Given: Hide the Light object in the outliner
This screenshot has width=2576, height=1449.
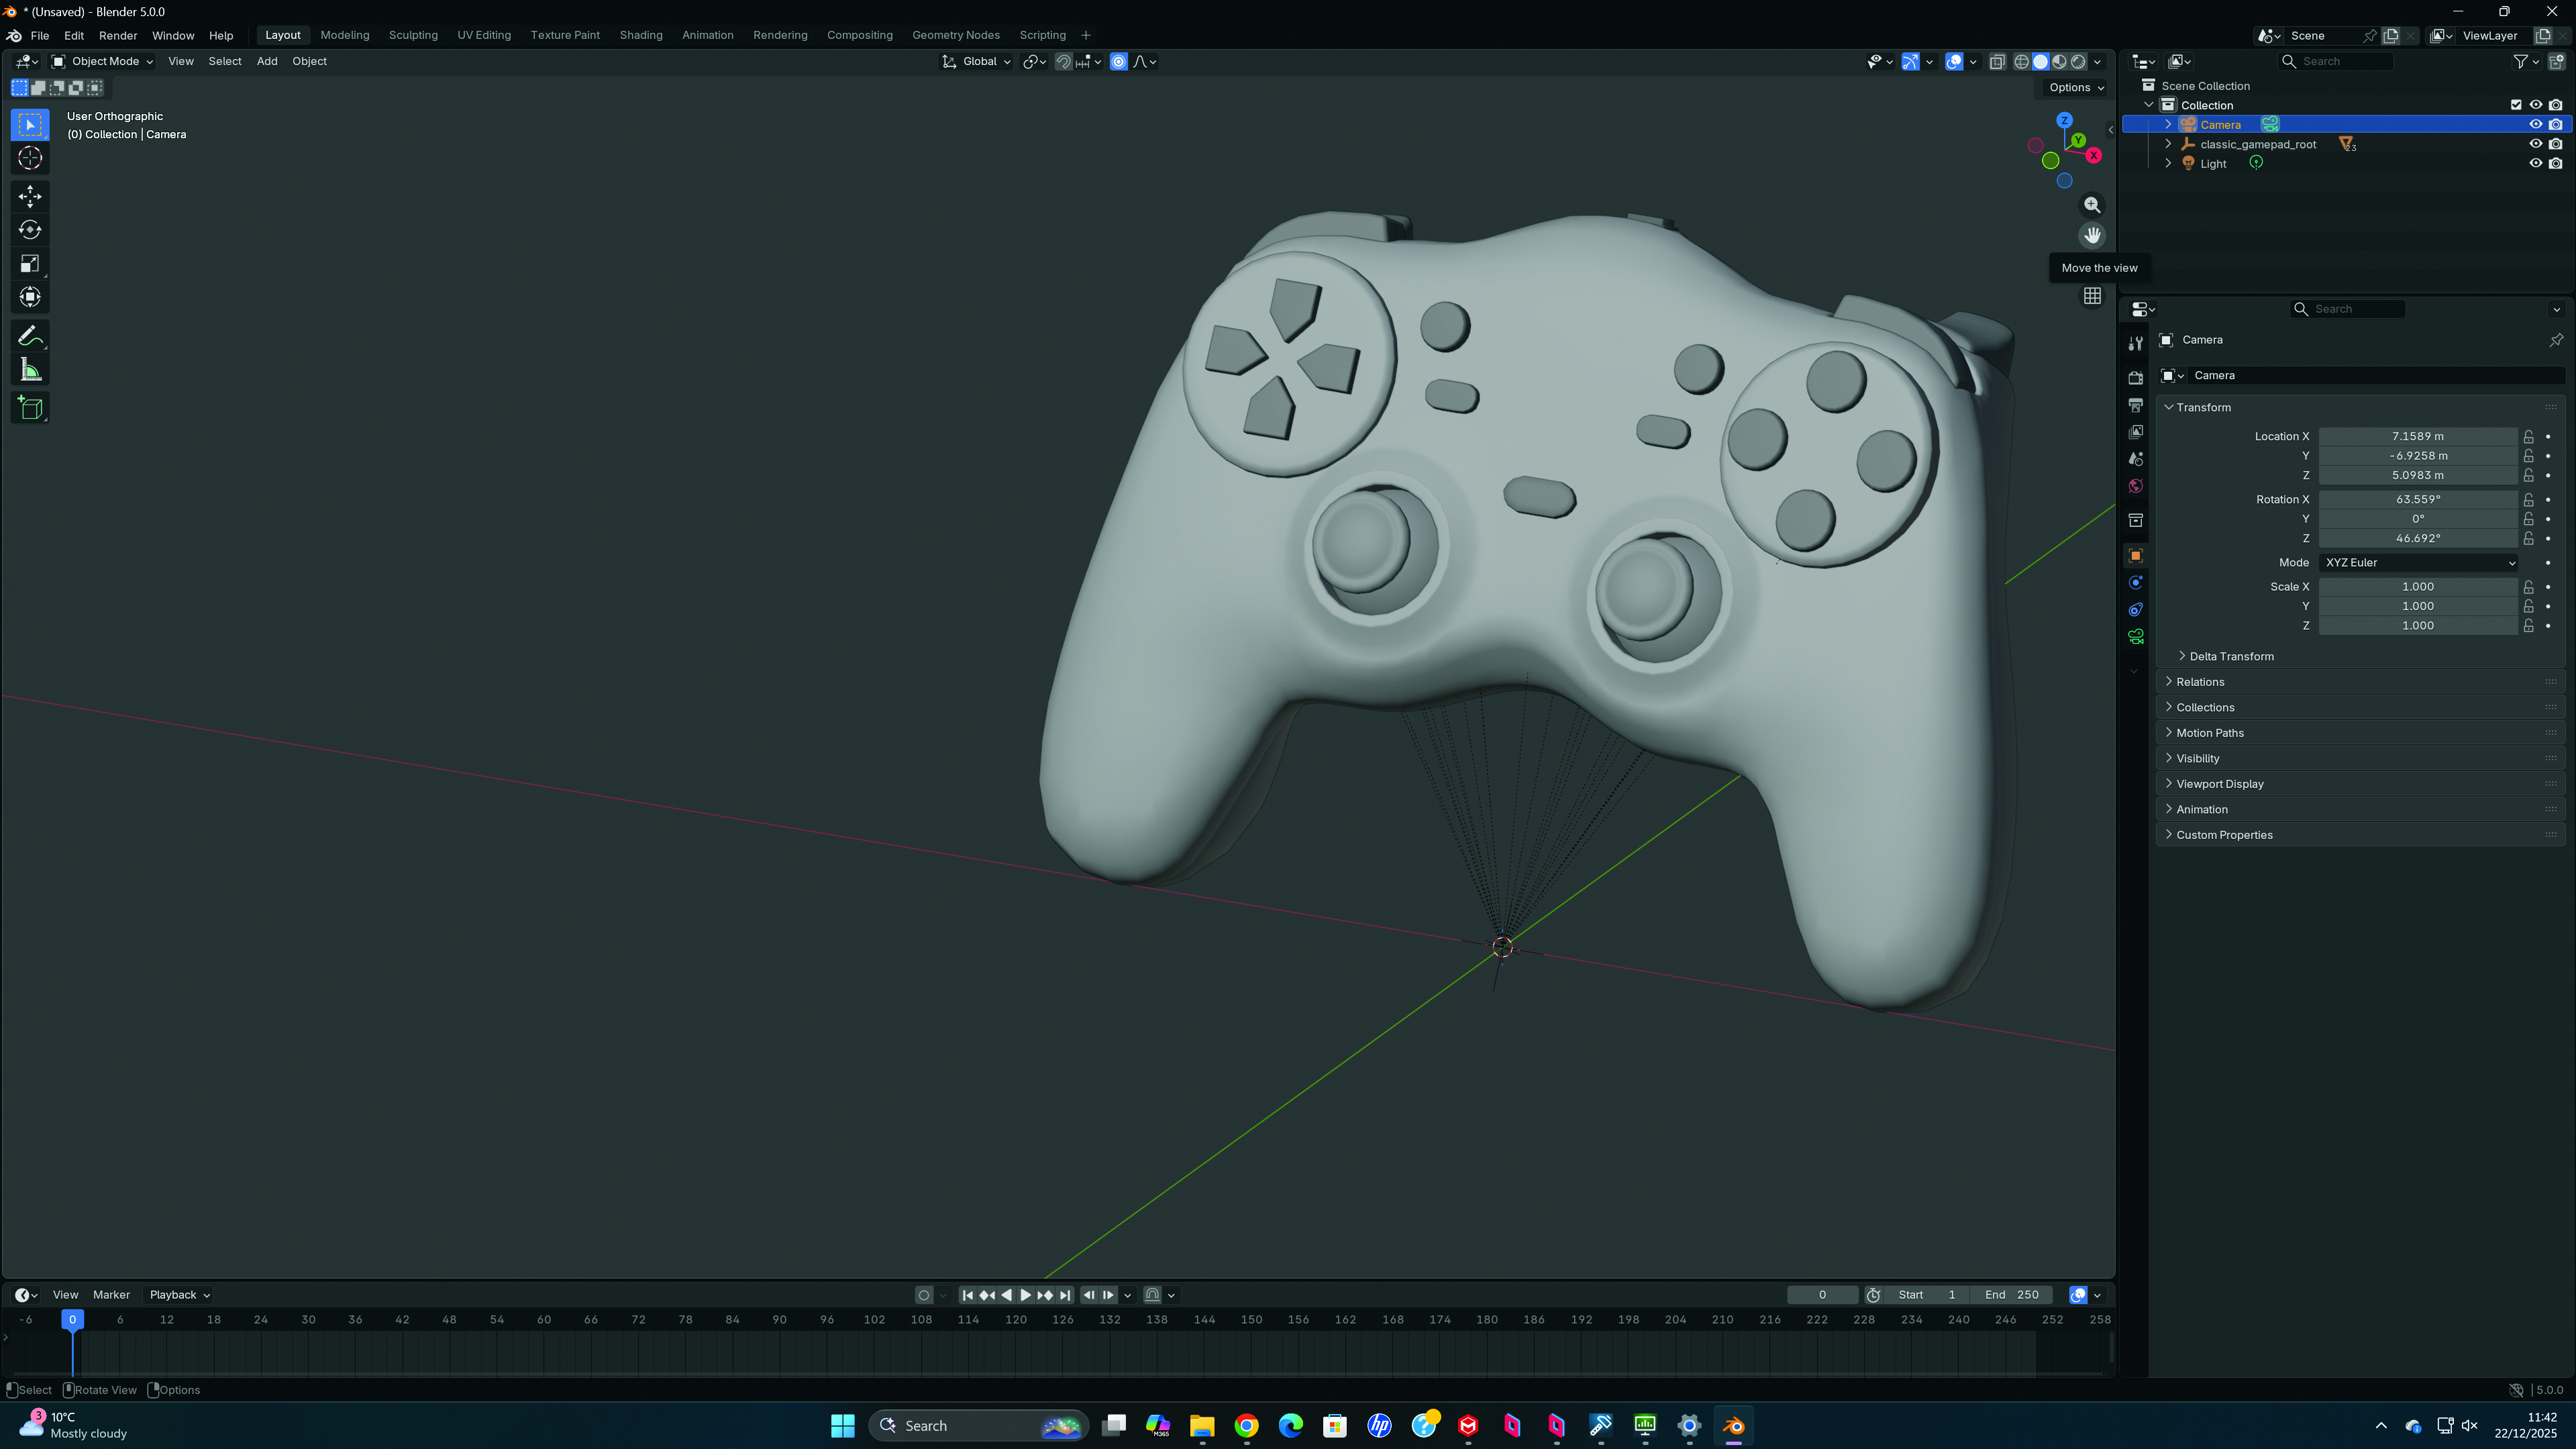Looking at the screenshot, I should click(x=2535, y=163).
